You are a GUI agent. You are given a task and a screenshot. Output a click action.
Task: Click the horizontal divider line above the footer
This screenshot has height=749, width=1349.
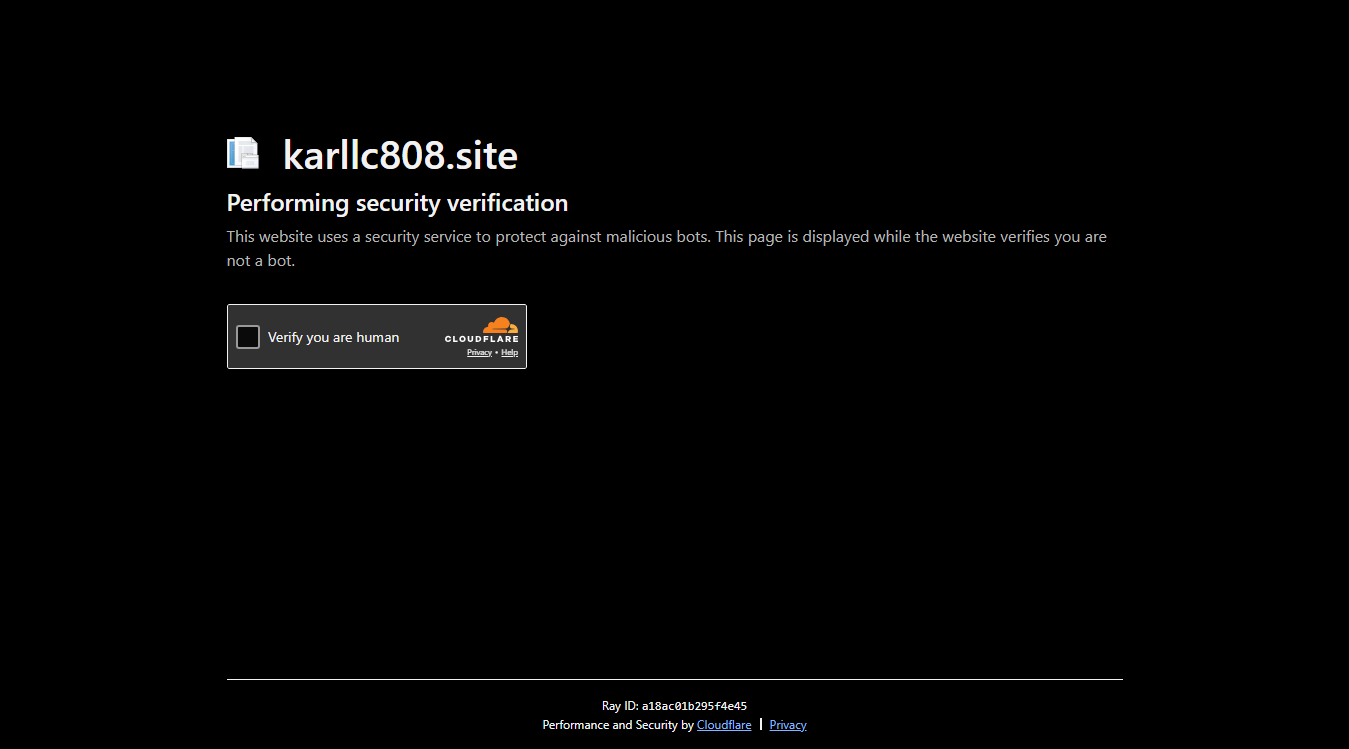(x=675, y=679)
